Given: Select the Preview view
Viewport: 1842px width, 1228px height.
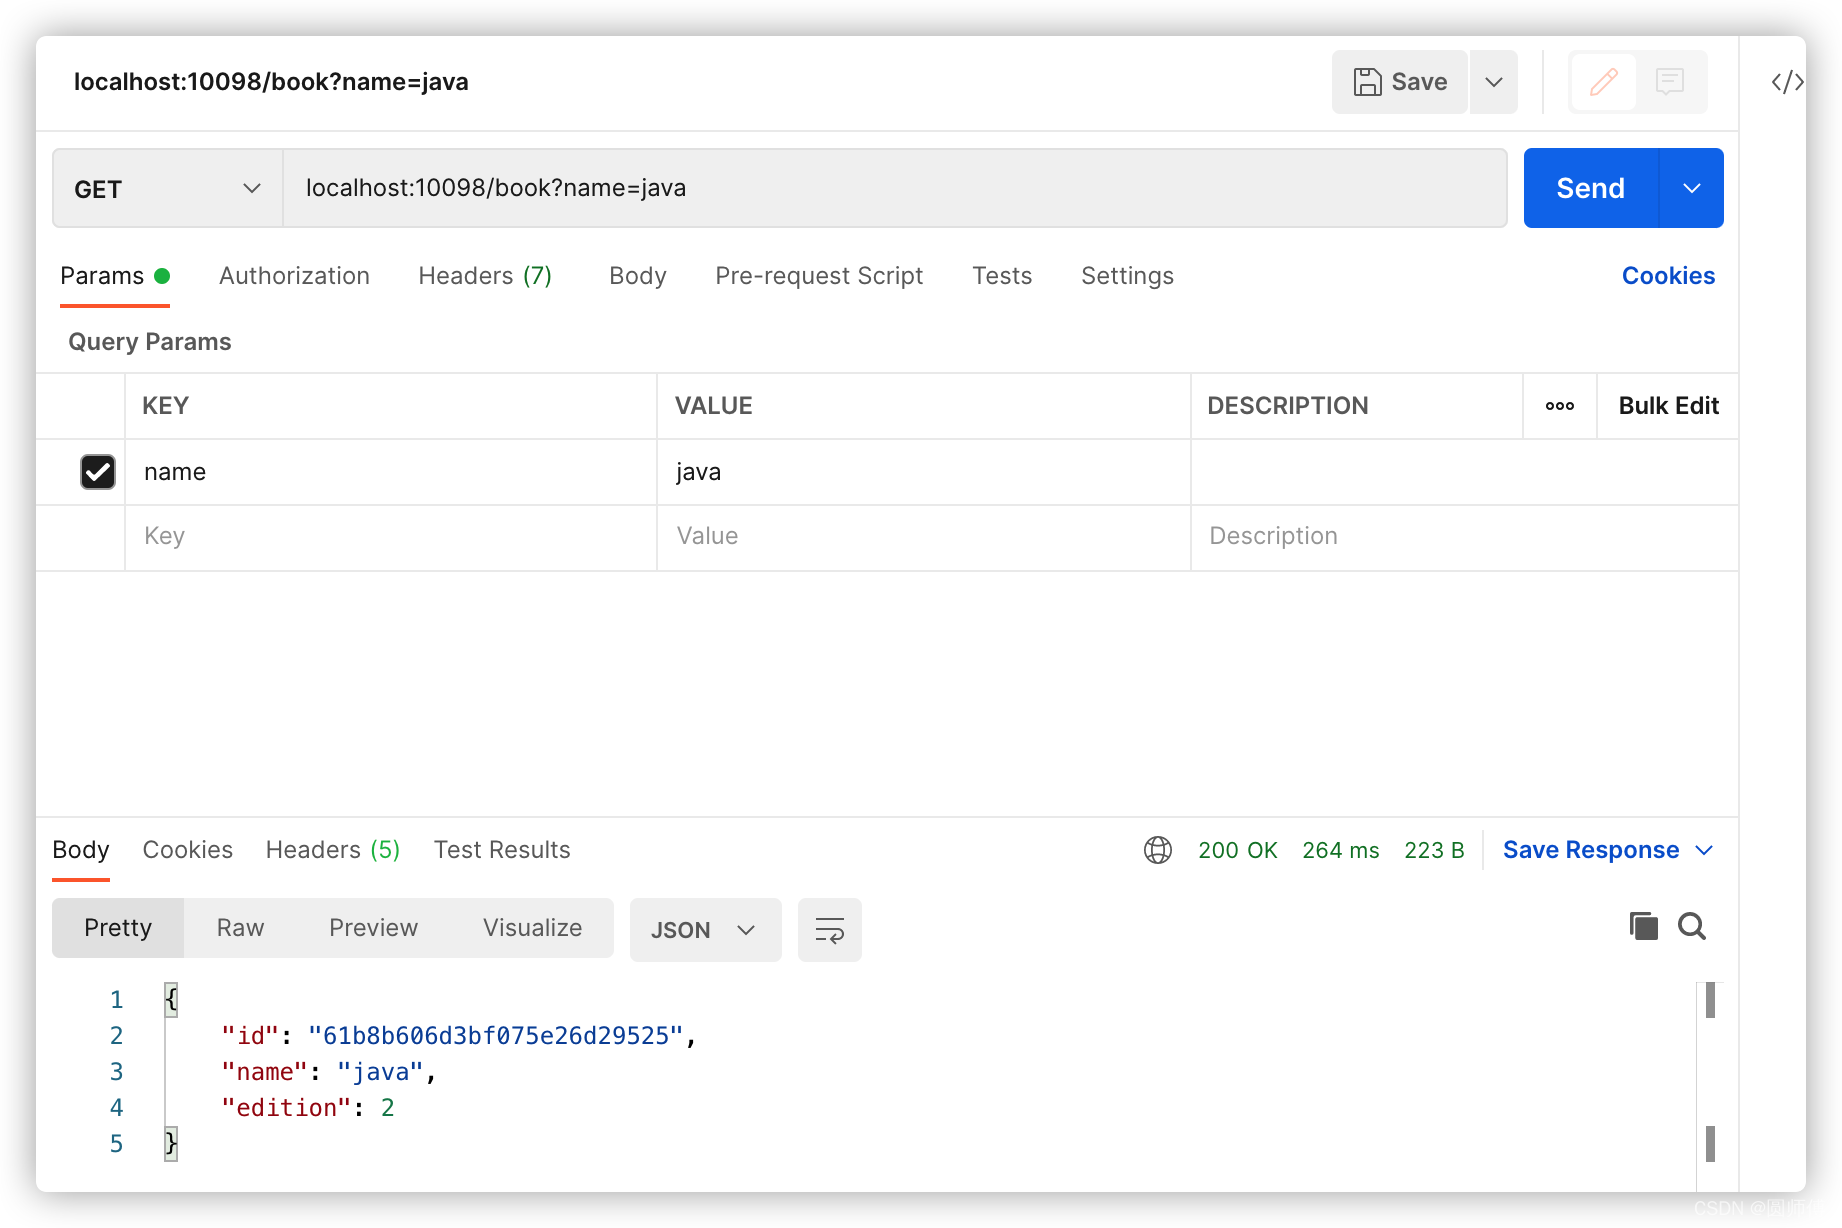Looking at the screenshot, I should pyautogui.click(x=373, y=928).
